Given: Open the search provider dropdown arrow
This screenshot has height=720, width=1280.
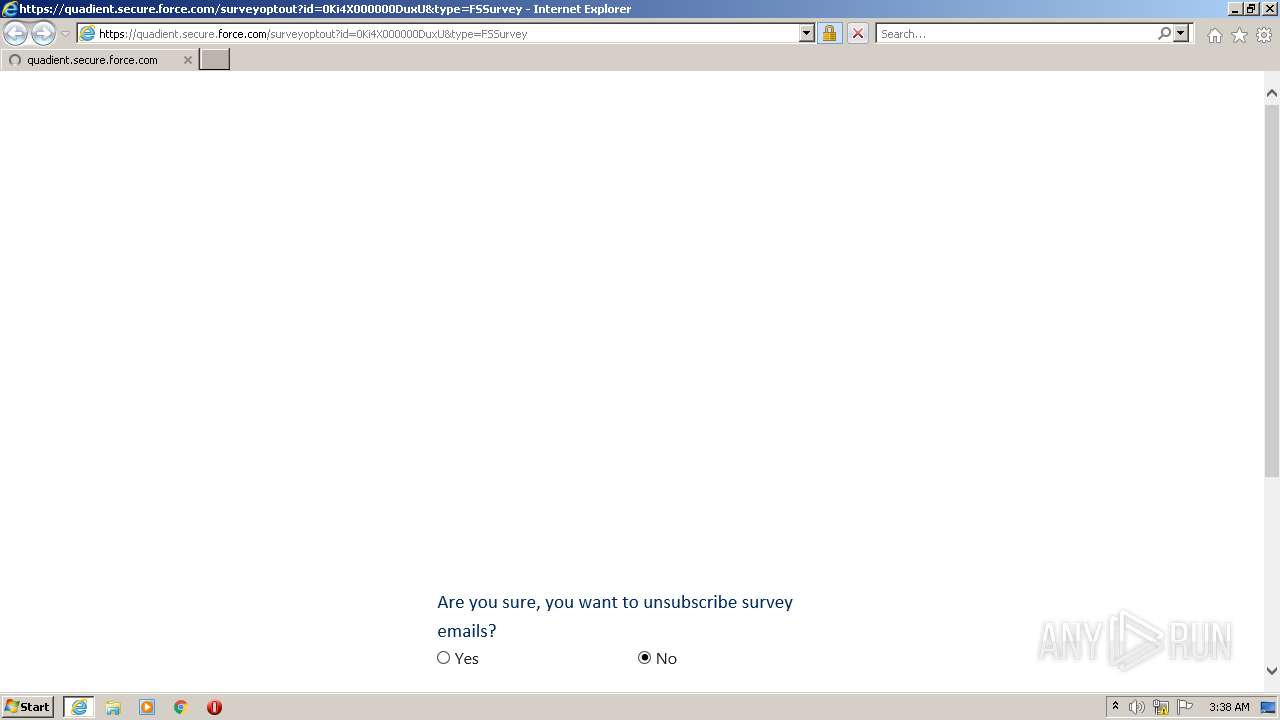Looking at the screenshot, I should tap(1181, 33).
